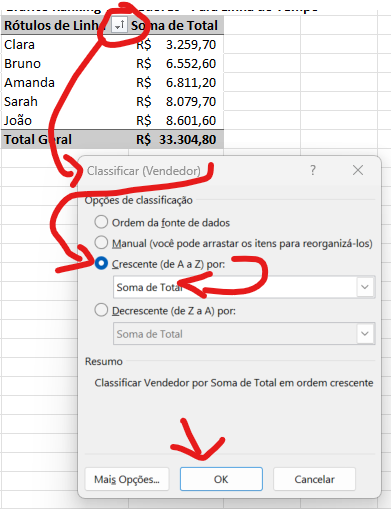Click the Cancelar button
Viewport: 391px width, 509px height.
click(314, 479)
